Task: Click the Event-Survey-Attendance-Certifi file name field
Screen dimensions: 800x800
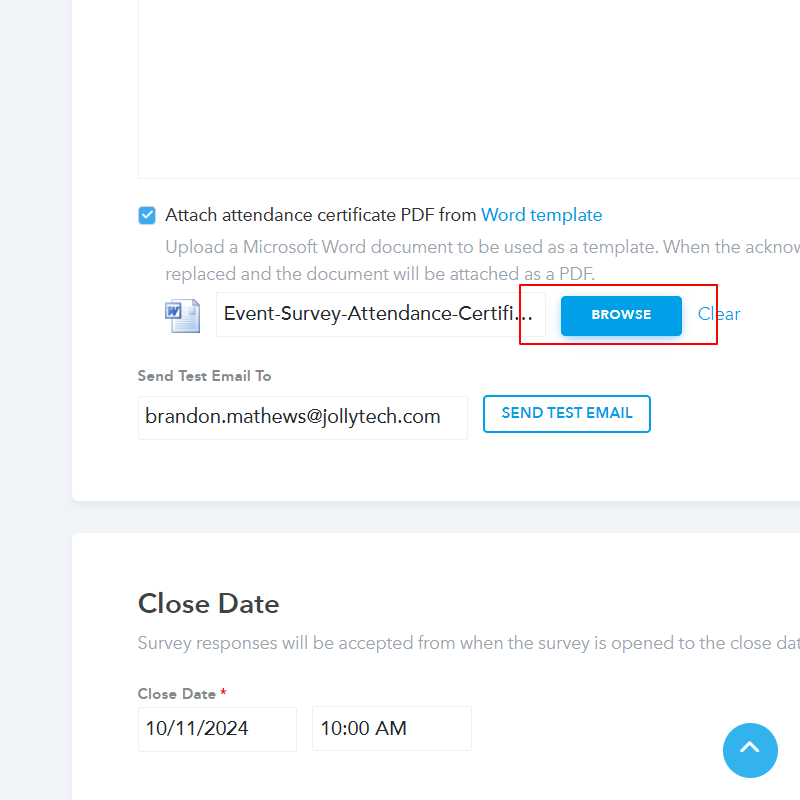Action: click(380, 314)
